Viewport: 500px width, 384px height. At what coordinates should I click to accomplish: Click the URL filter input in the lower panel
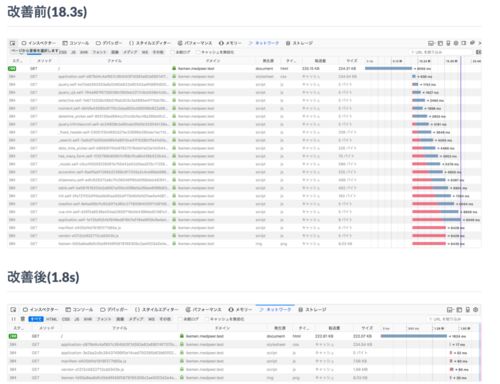(x=454, y=319)
